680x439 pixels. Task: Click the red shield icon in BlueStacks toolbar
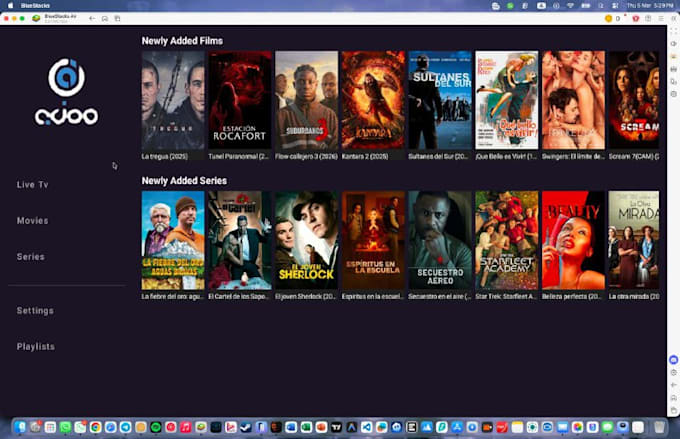click(x=636, y=19)
